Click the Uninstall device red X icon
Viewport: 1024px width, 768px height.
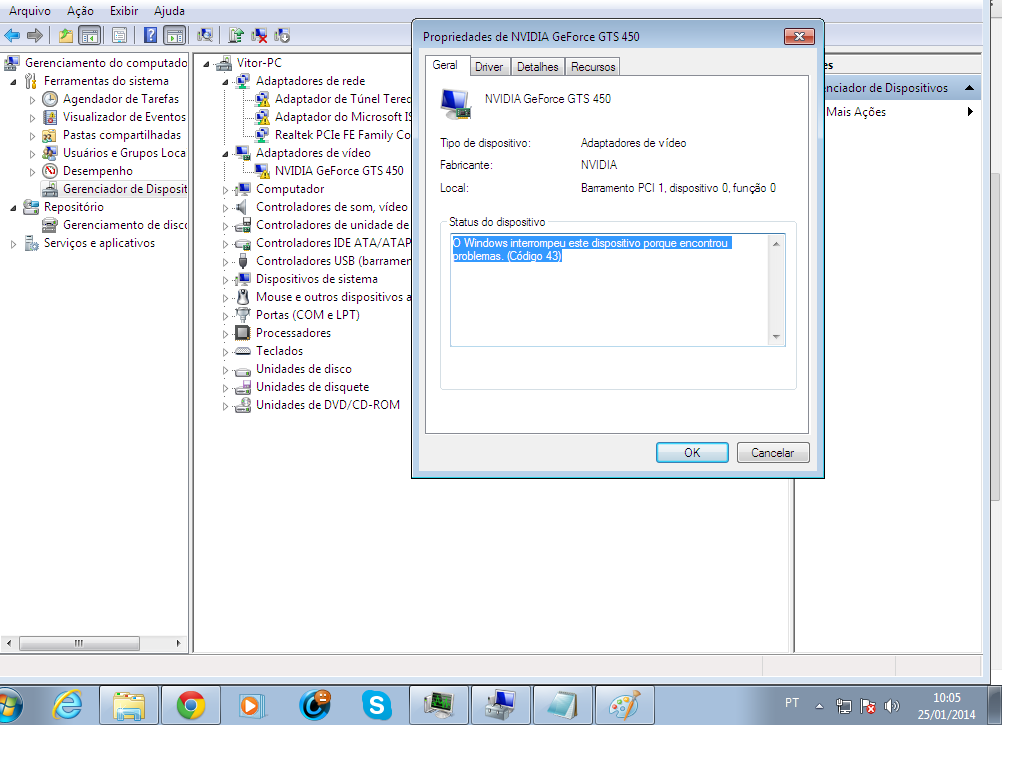pos(259,35)
